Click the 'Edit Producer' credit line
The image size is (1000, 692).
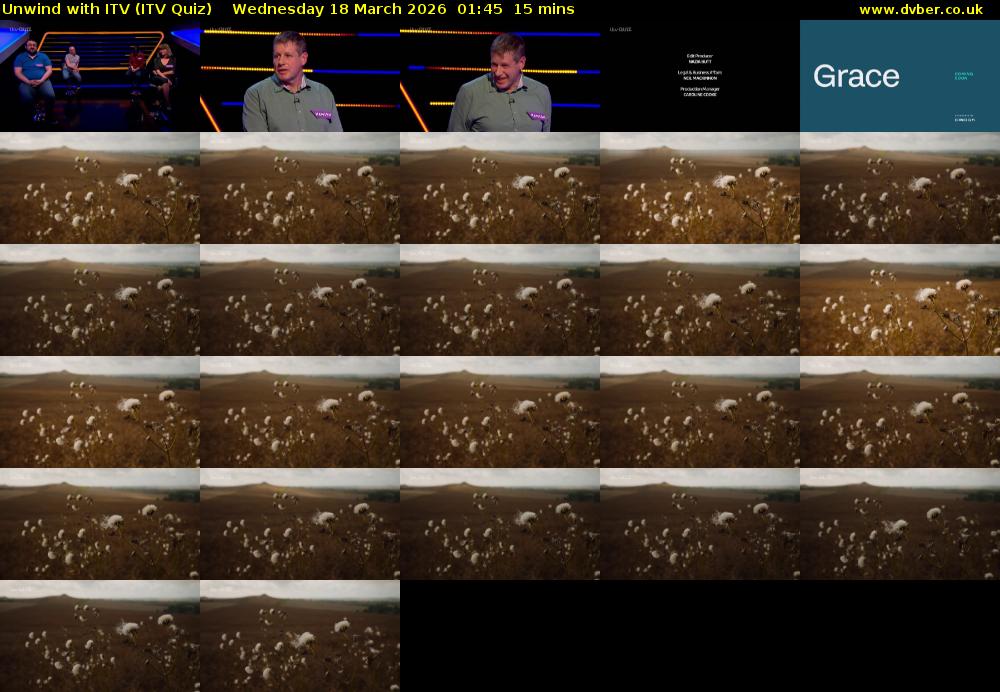[700, 56]
